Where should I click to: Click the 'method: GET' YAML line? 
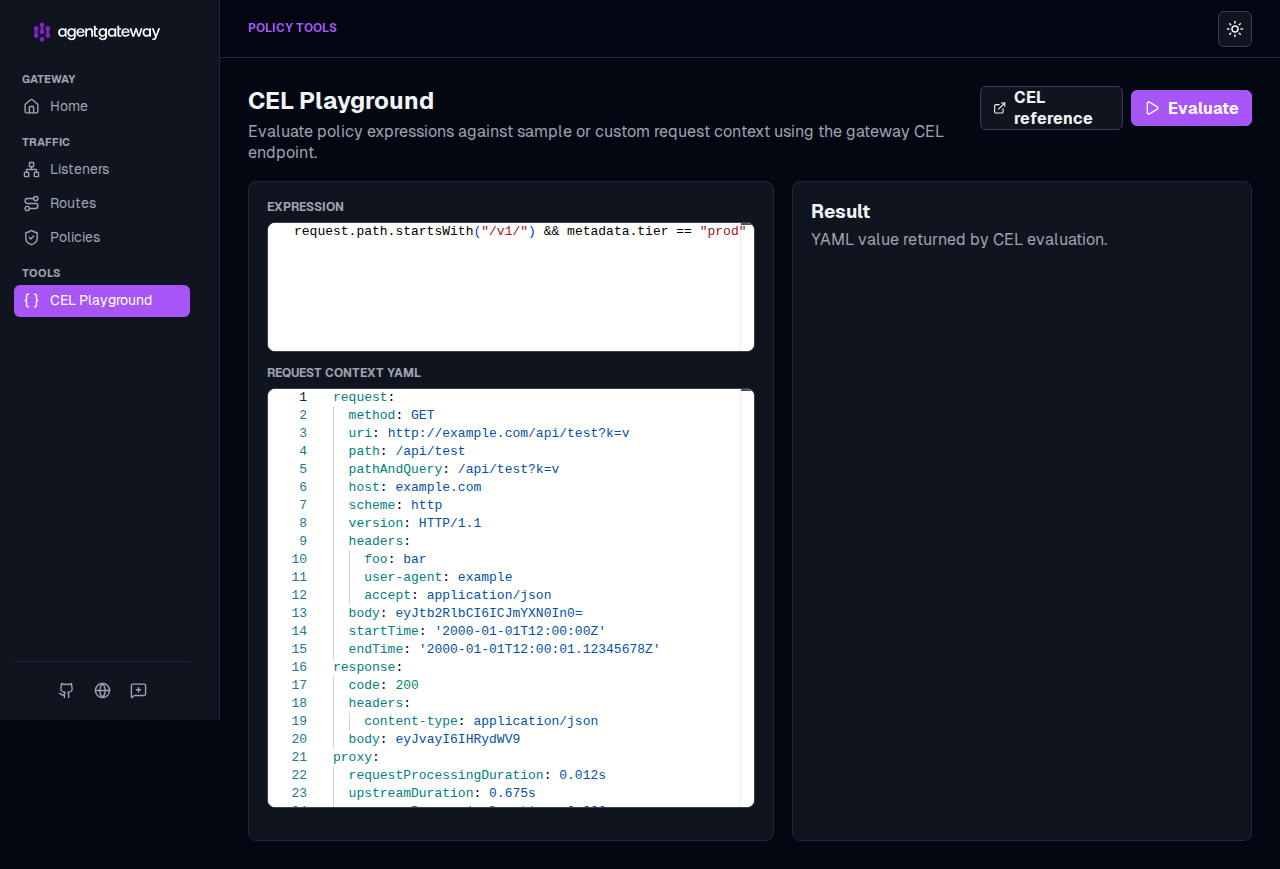391,415
